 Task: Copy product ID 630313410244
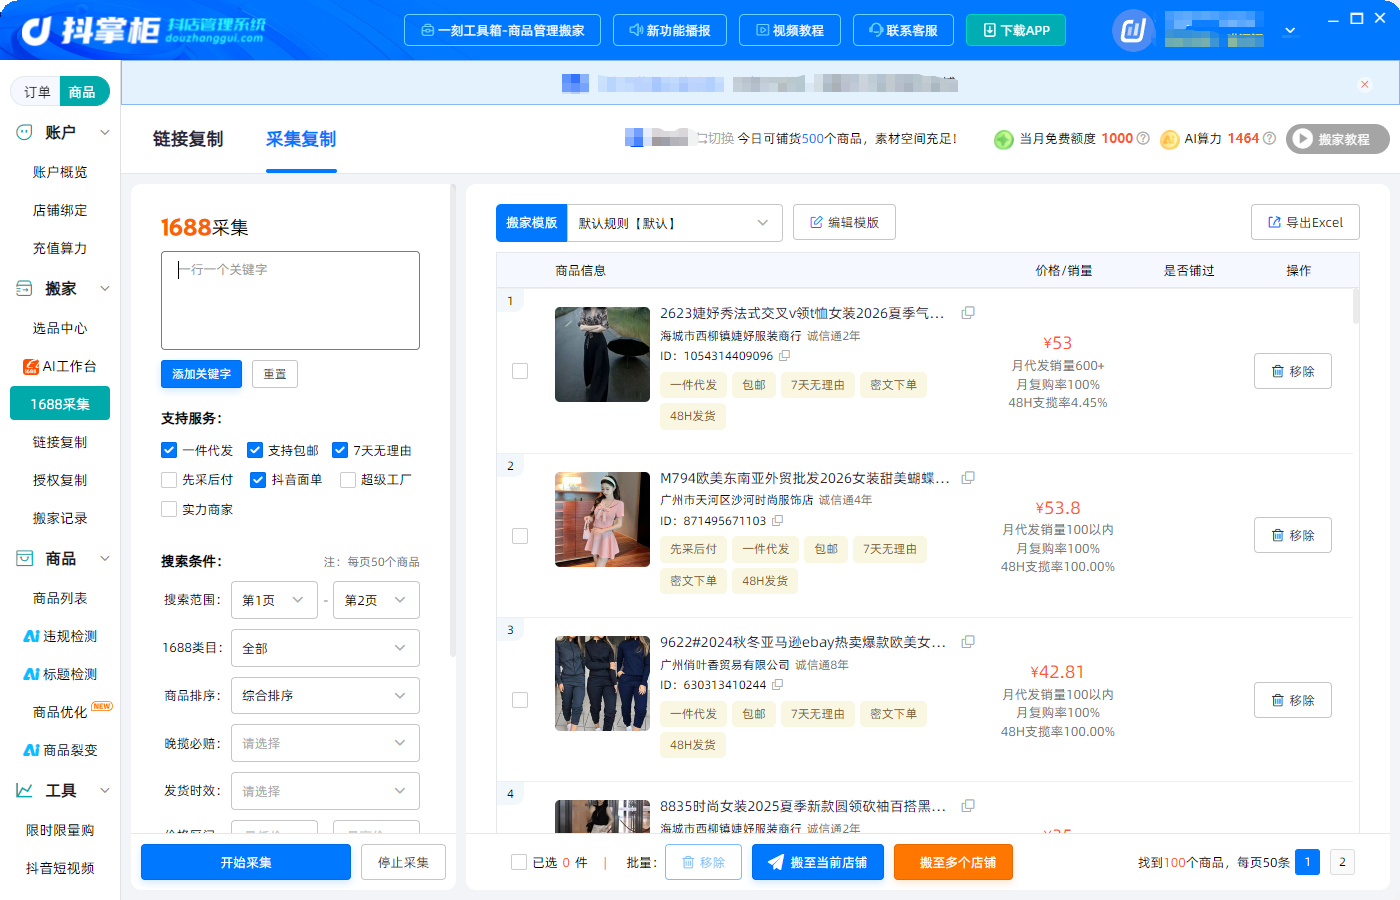778,685
